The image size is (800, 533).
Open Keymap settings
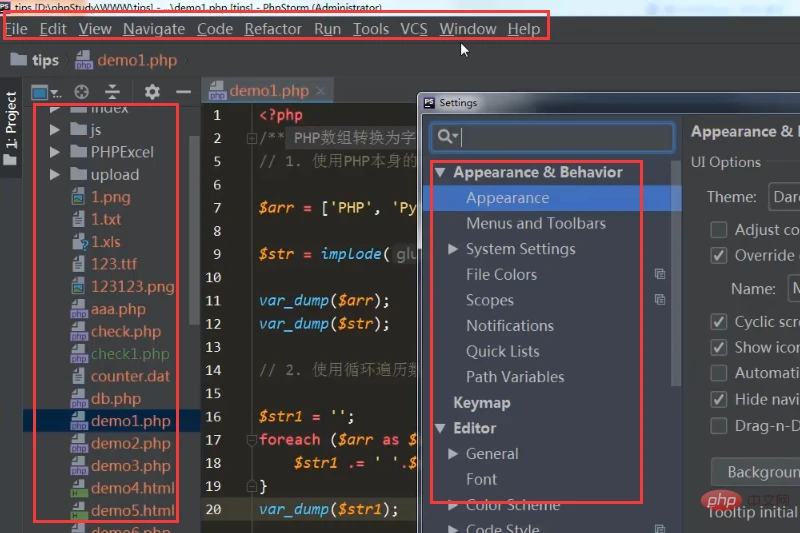click(482, 402)
